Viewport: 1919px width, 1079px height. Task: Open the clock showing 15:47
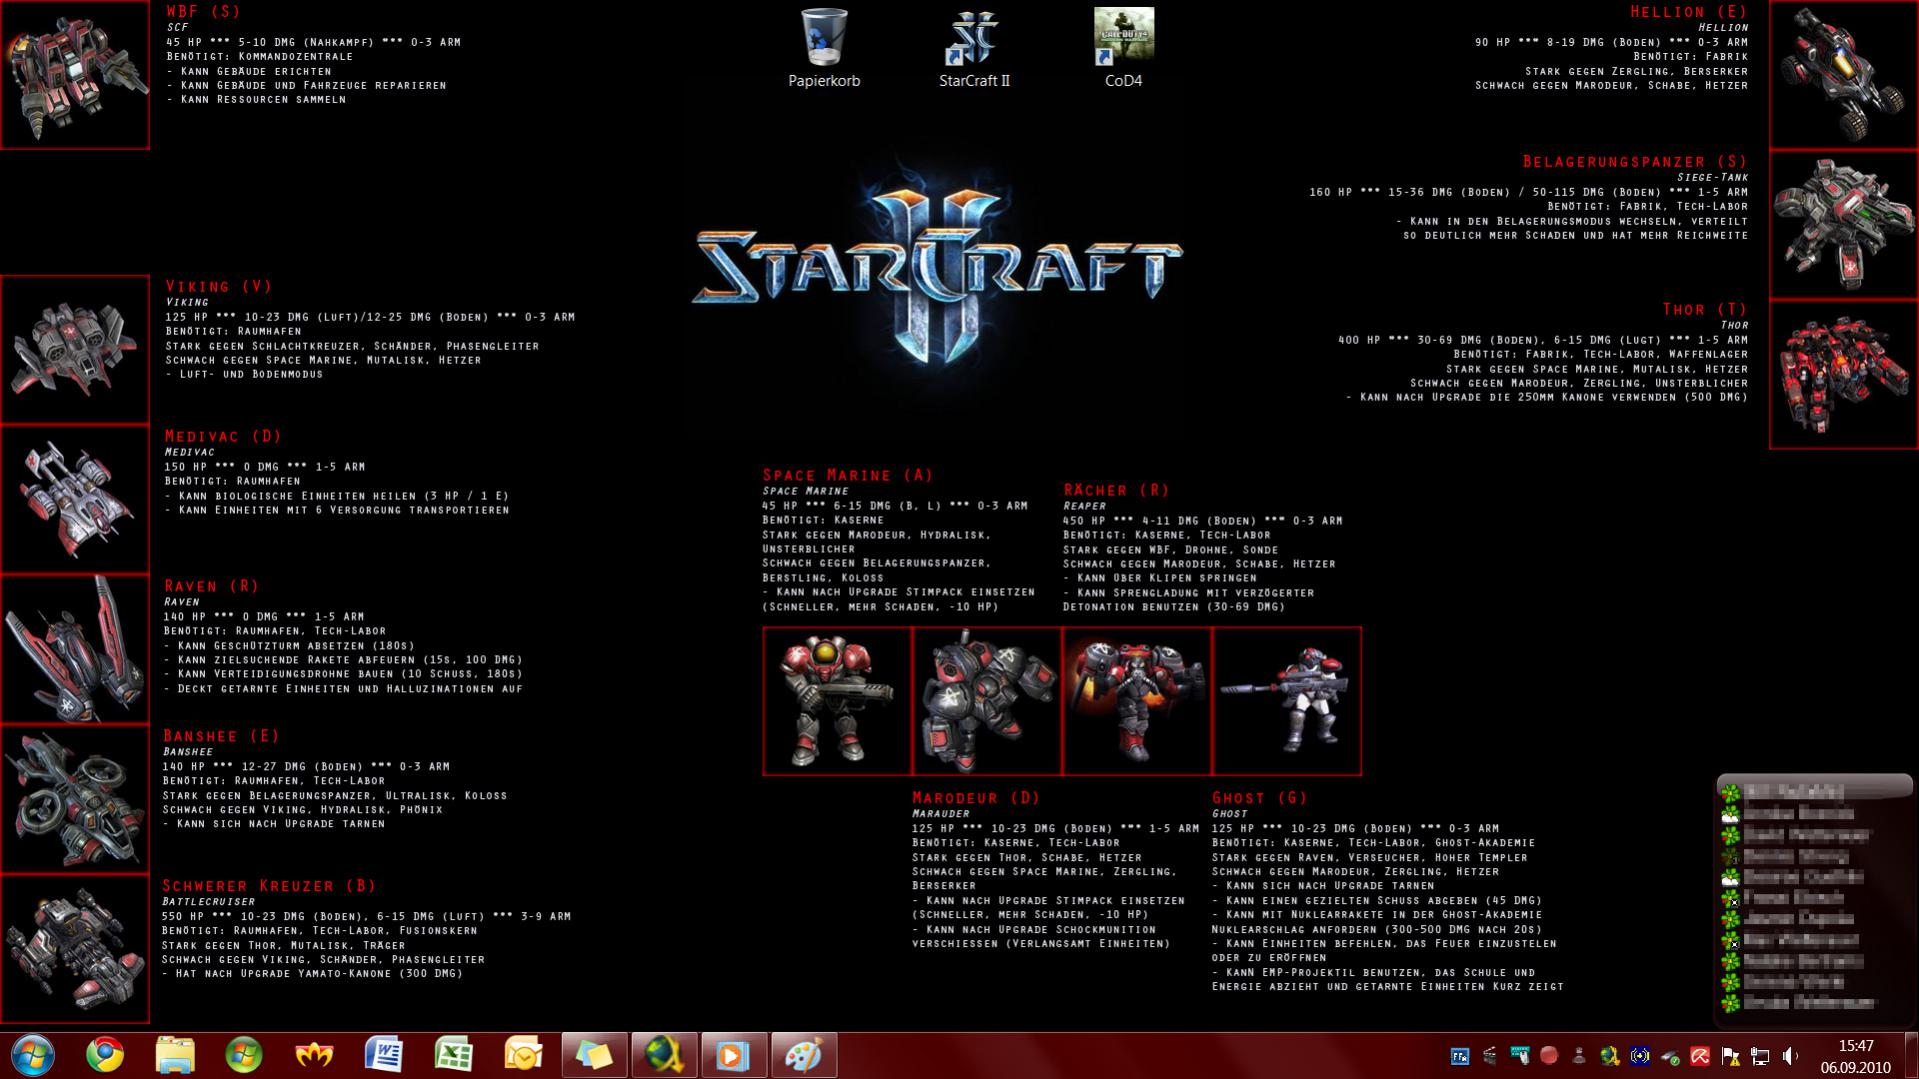(x=1855, y=1056)
